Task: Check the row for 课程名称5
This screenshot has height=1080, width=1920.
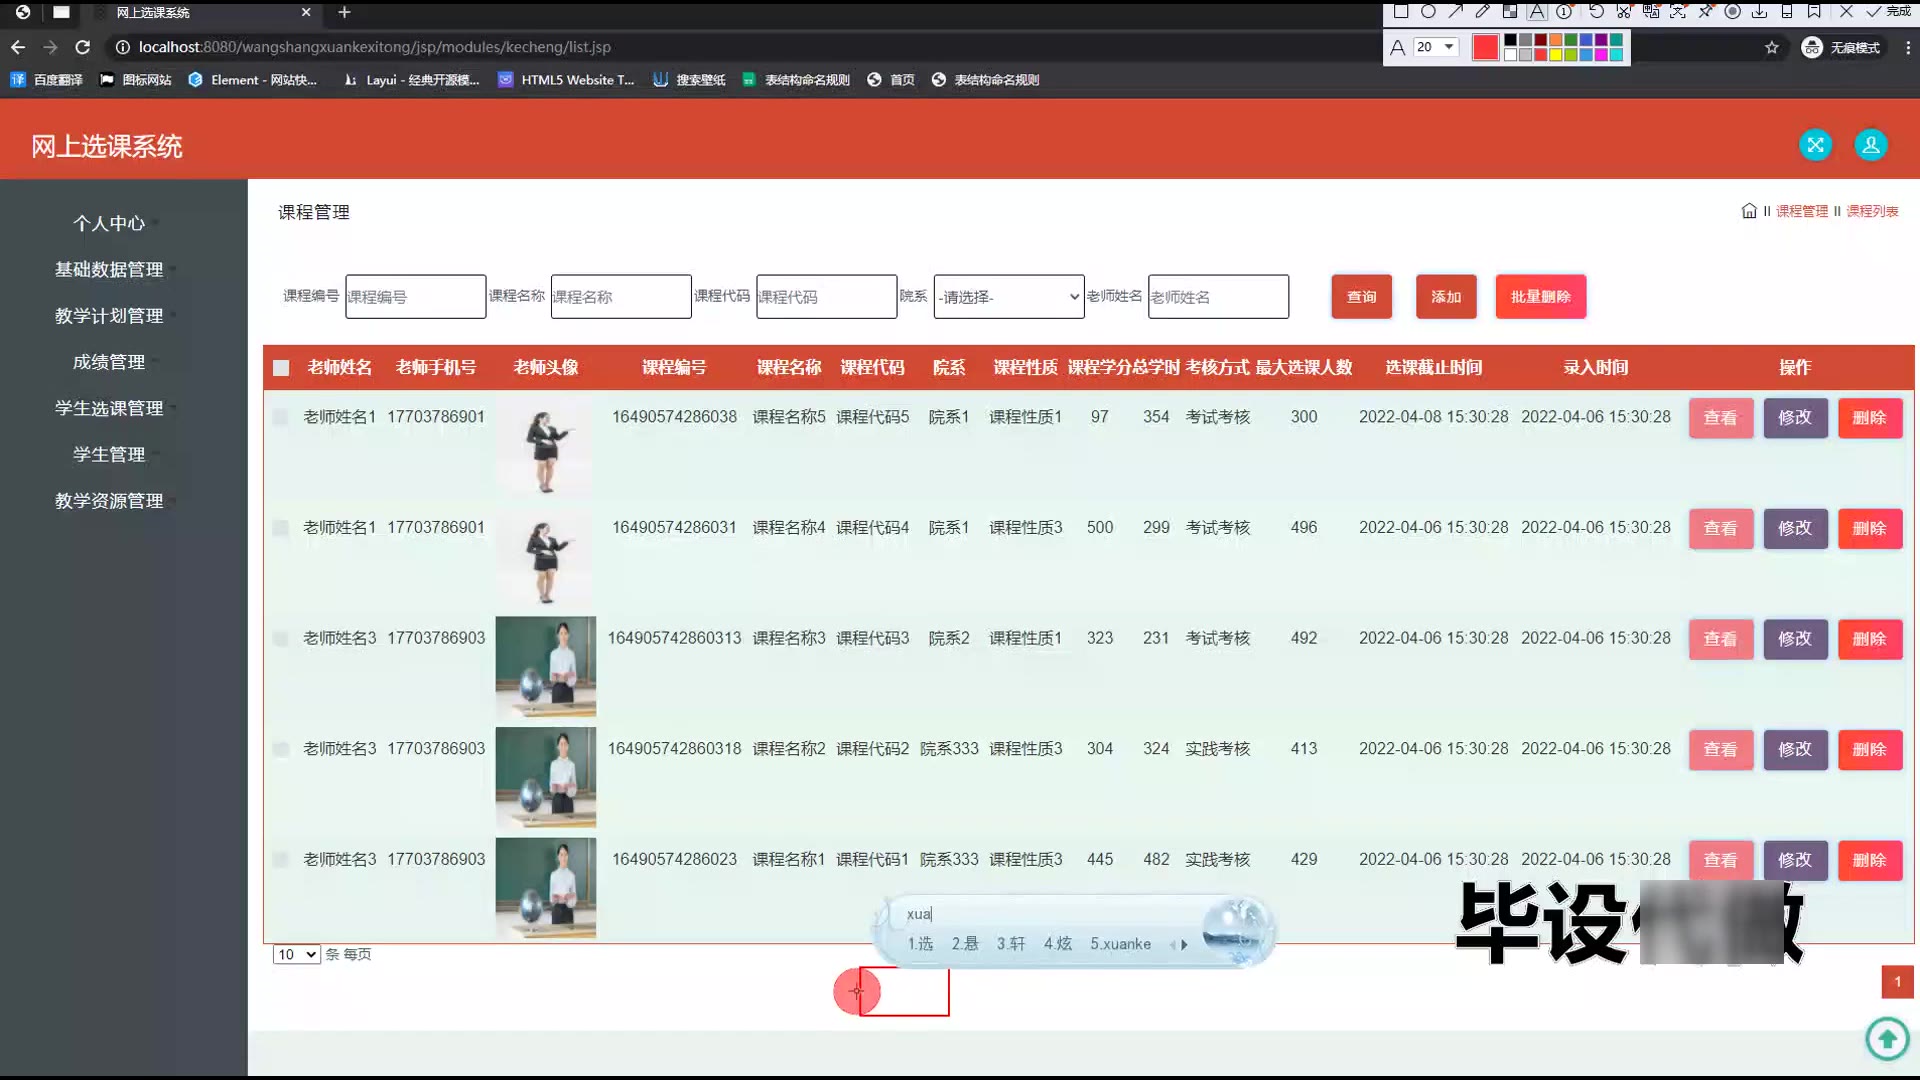Action: pyautogui.click(x=281, y=417)
